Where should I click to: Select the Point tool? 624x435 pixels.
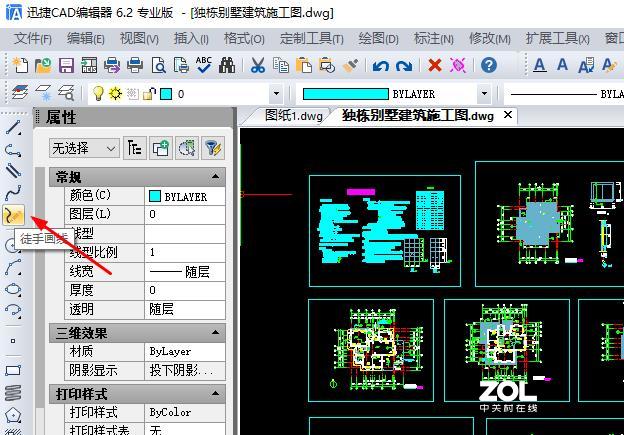pos(13,341)
